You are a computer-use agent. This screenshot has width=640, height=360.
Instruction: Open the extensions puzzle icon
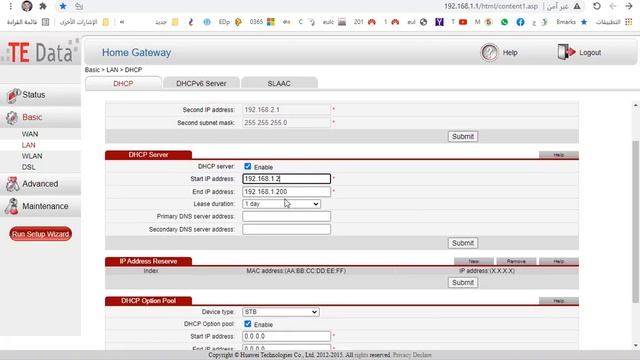point(43,6)
